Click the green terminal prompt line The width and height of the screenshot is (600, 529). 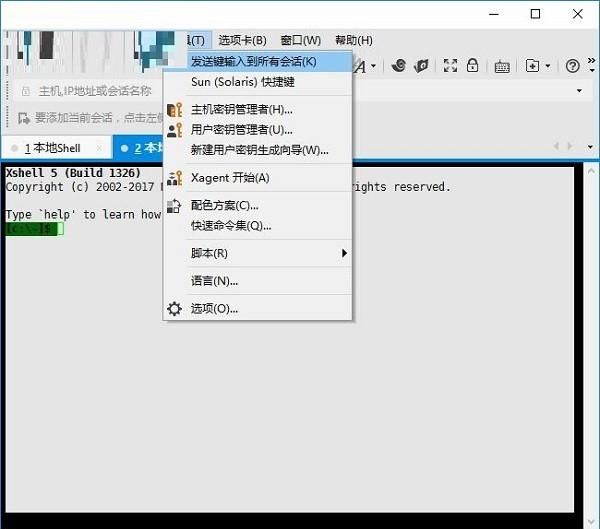point(34,229)
